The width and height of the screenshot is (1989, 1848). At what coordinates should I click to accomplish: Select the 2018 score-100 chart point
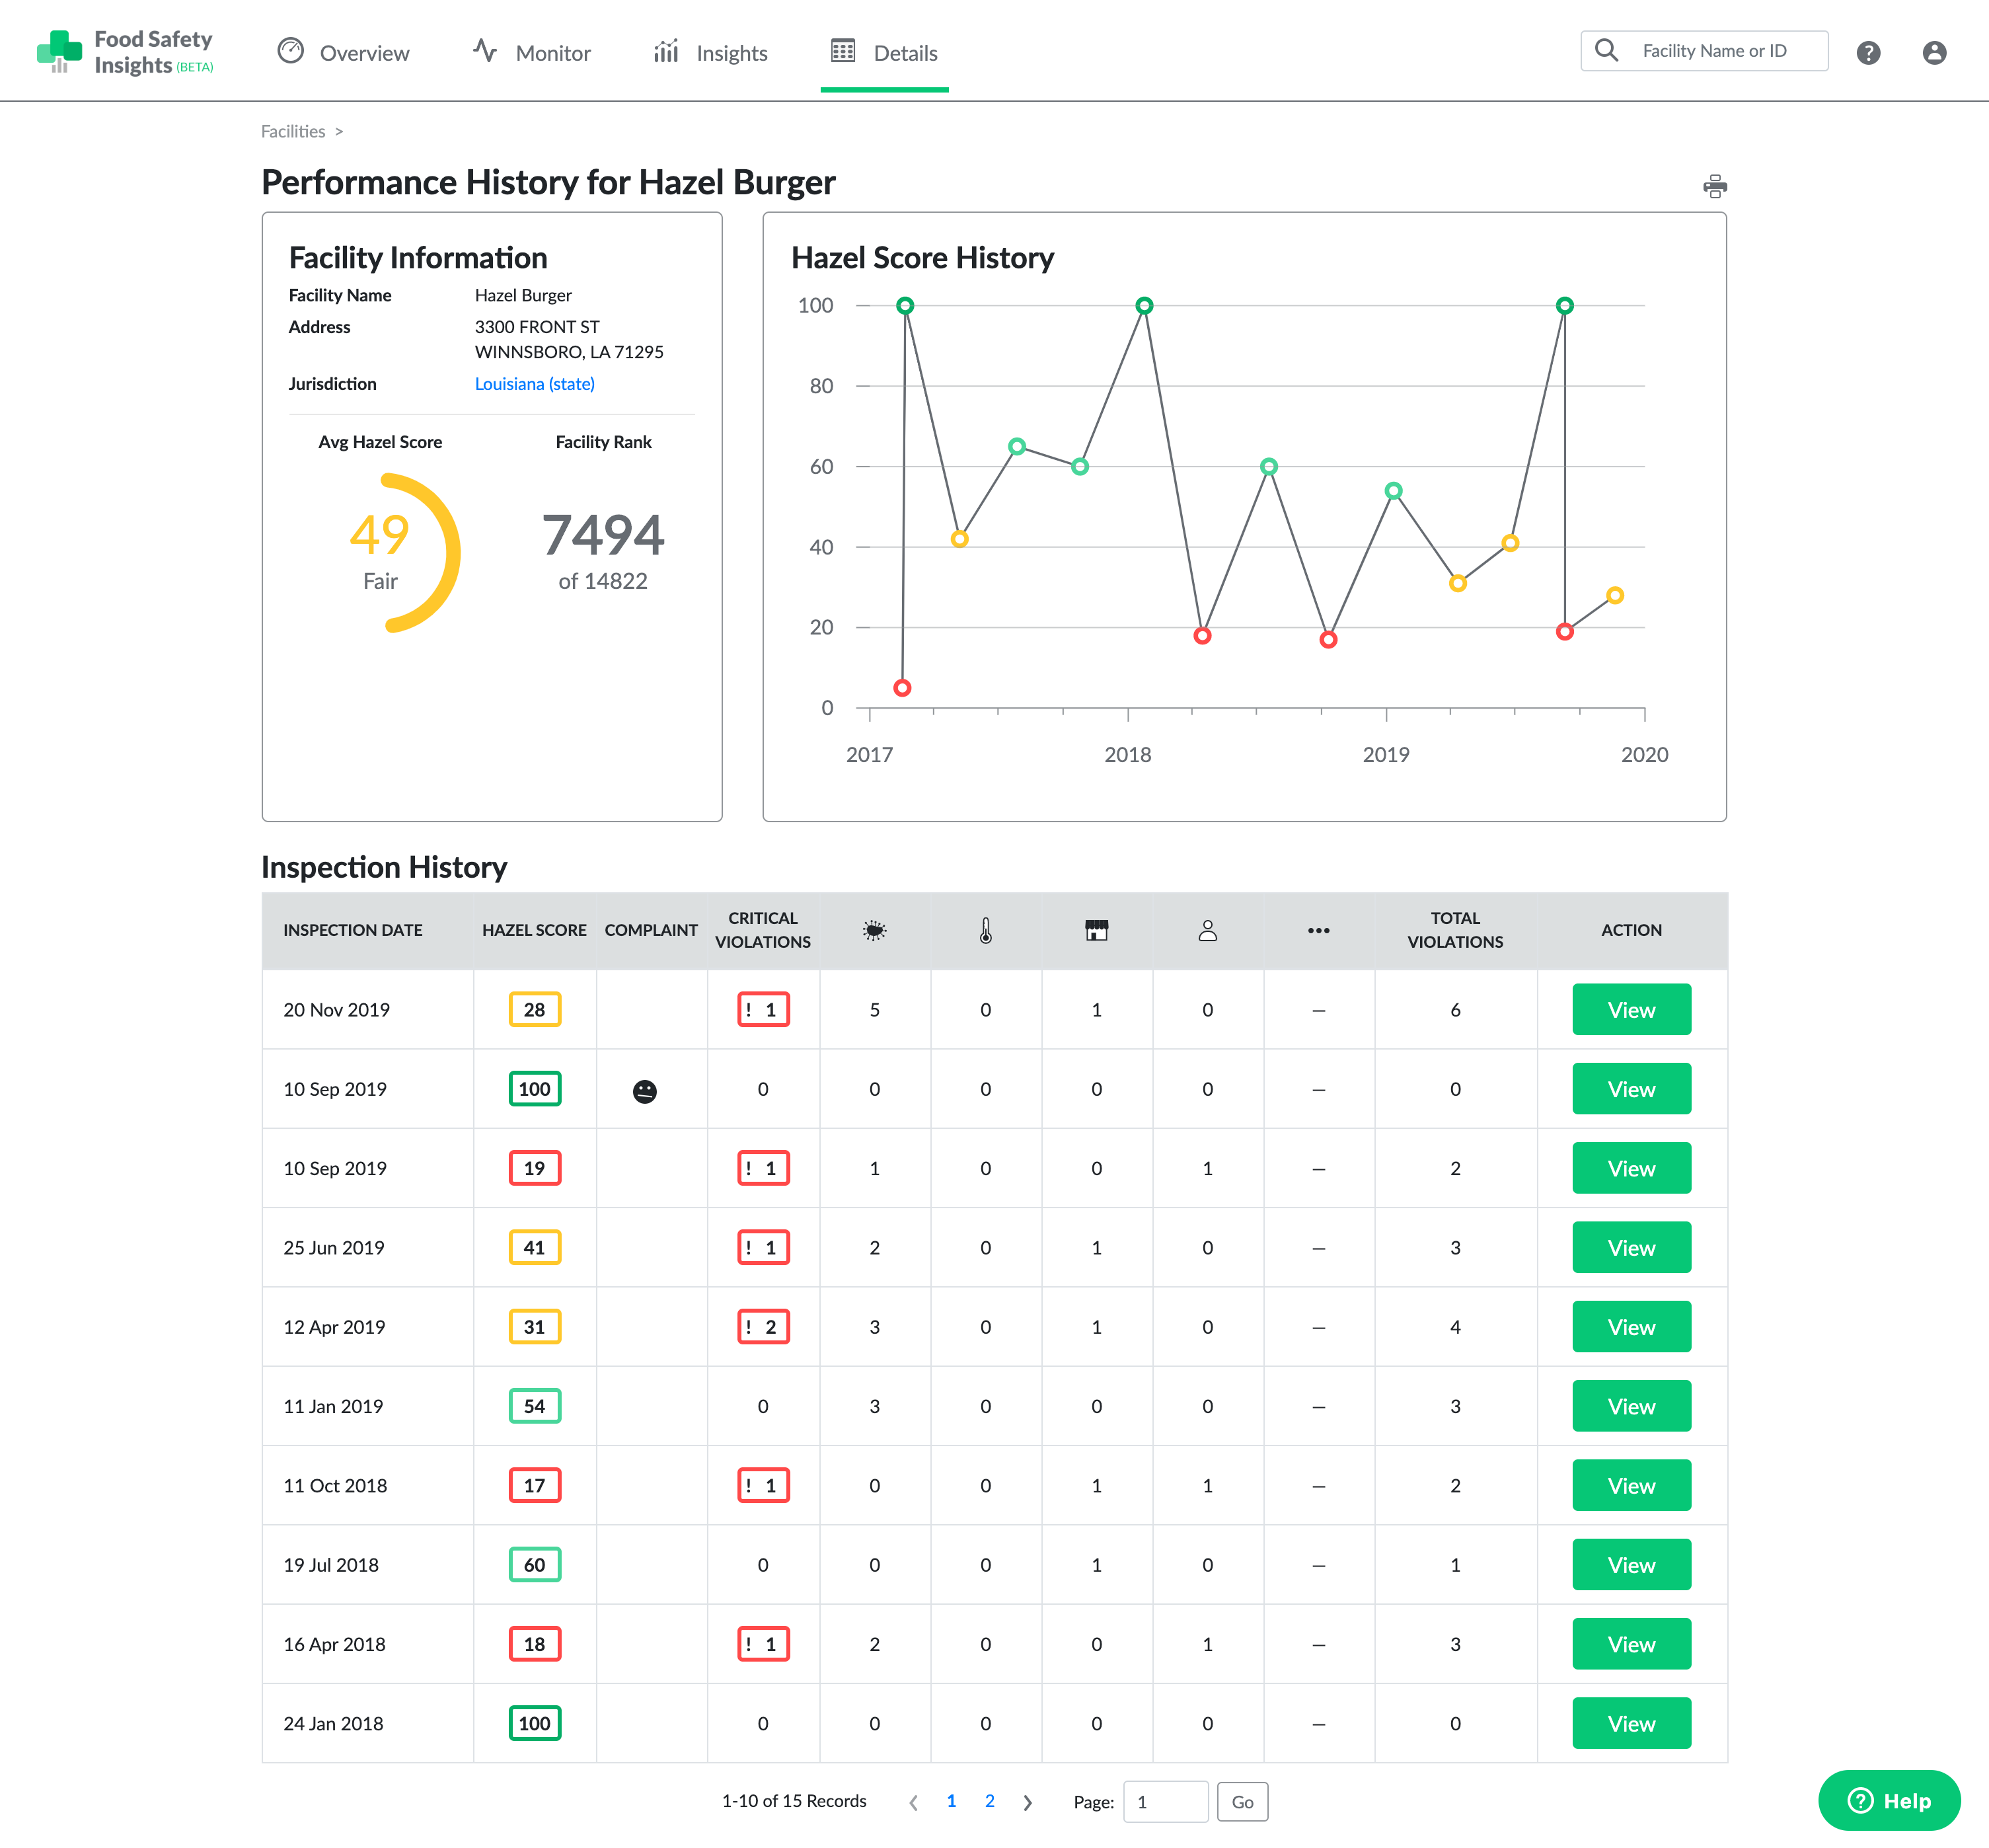click(x=1144, y=306)
